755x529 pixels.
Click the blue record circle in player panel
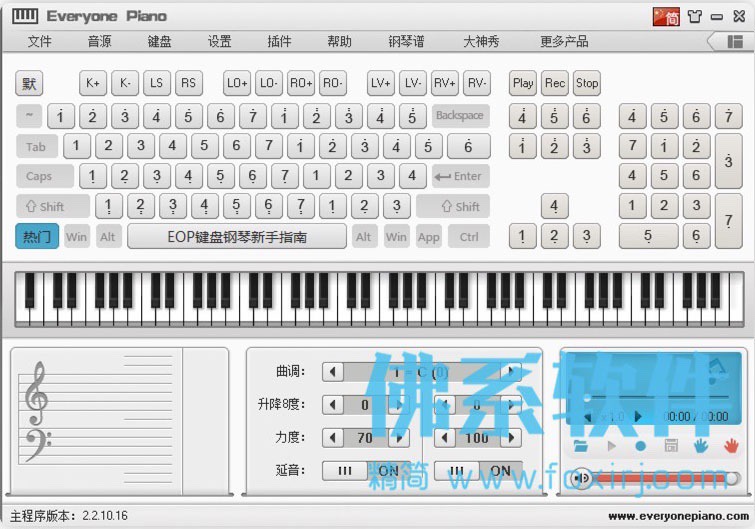click(640, 446)
